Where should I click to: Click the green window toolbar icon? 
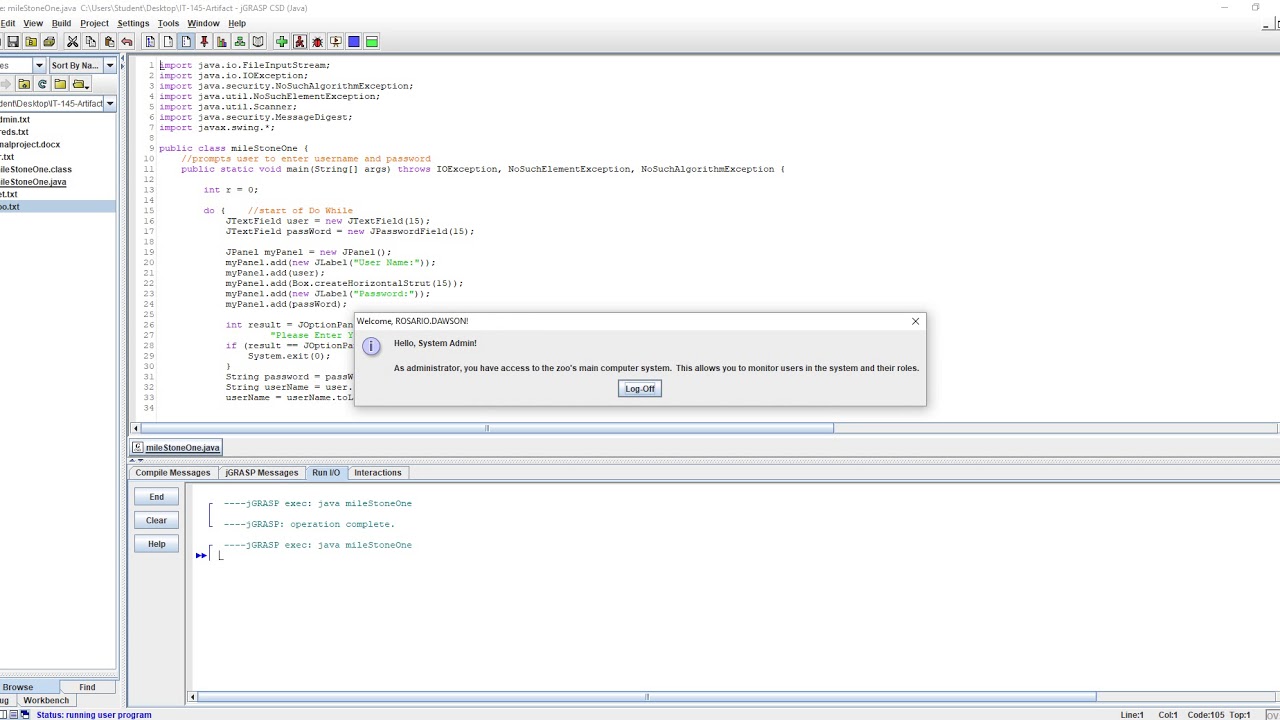[372, 42]
